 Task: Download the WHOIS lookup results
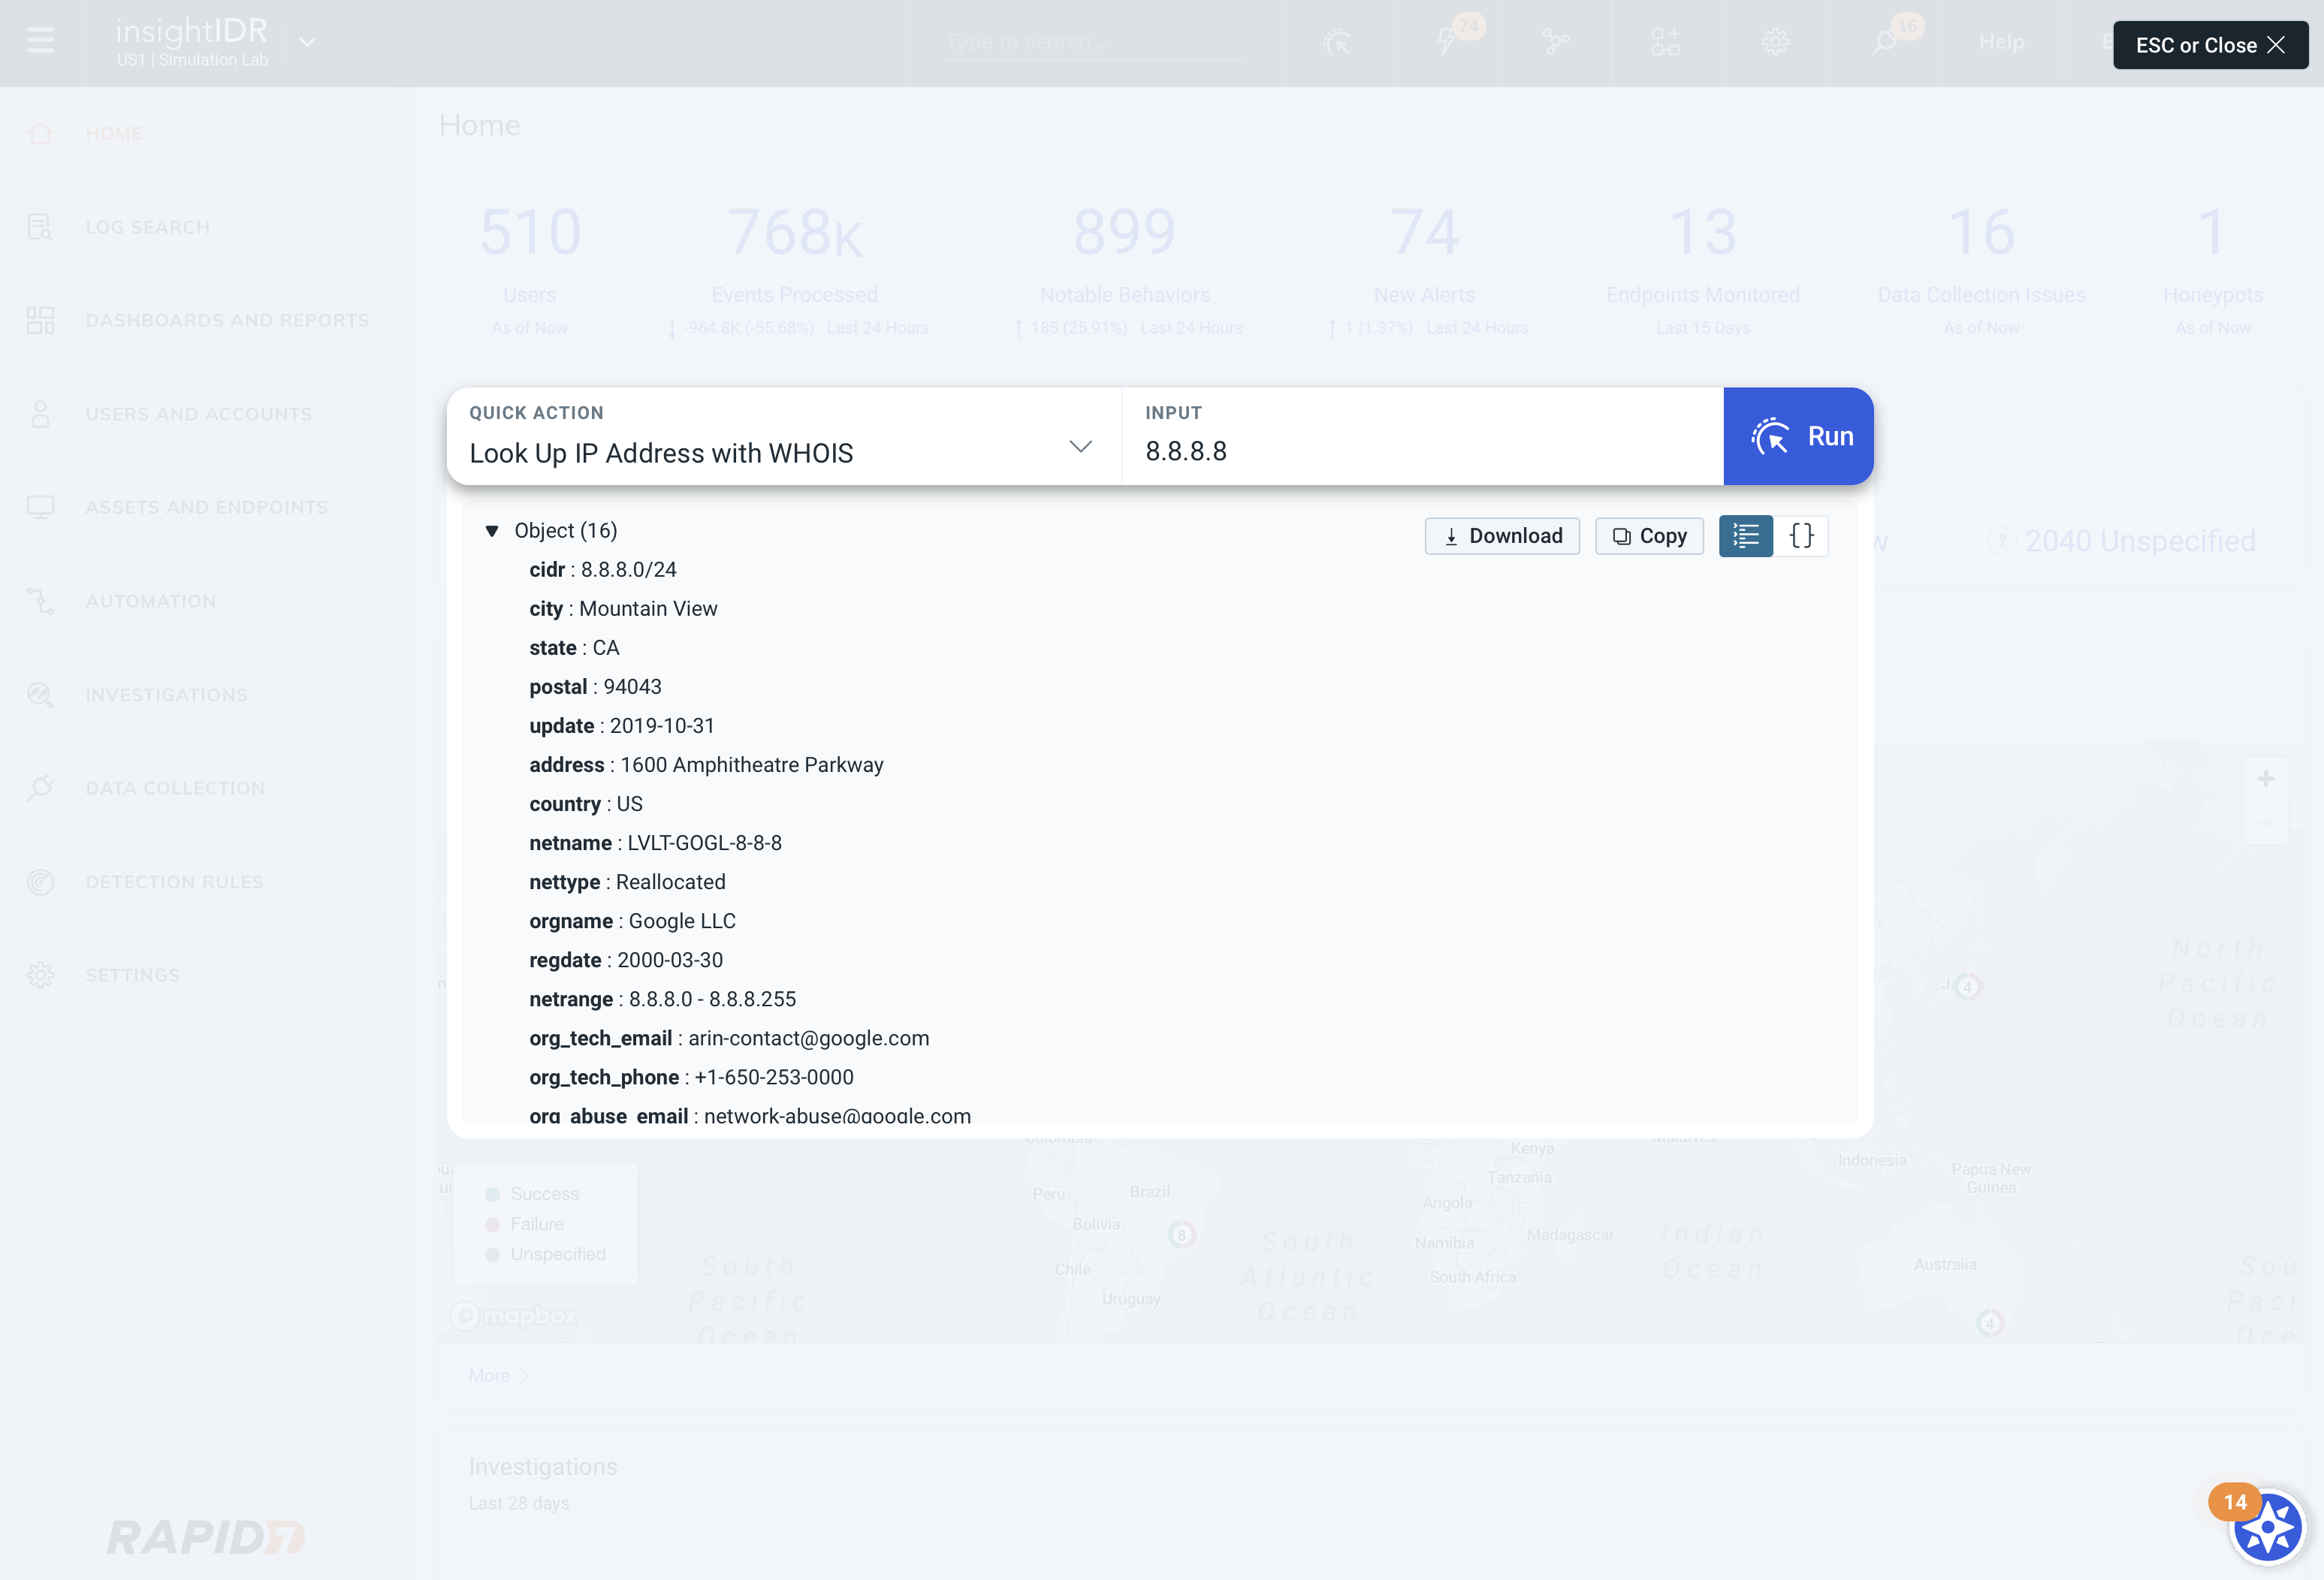(x=1501, y=536)
